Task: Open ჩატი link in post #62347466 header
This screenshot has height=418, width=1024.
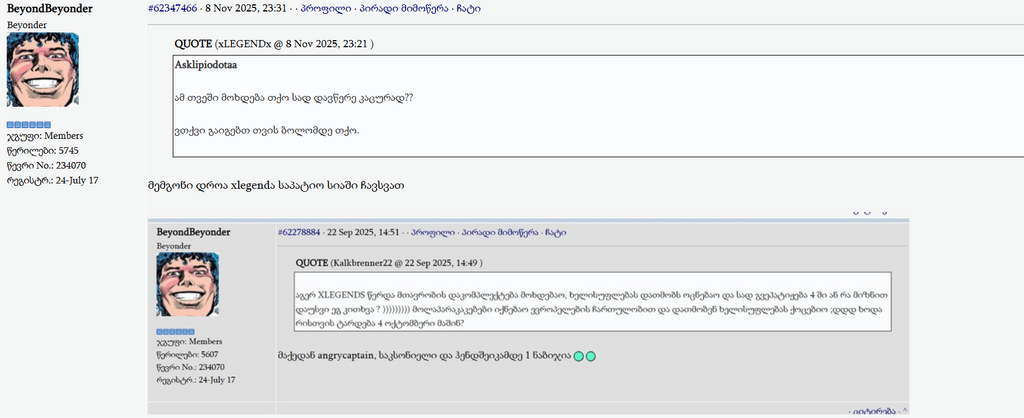Action: [x=468, y=8]
